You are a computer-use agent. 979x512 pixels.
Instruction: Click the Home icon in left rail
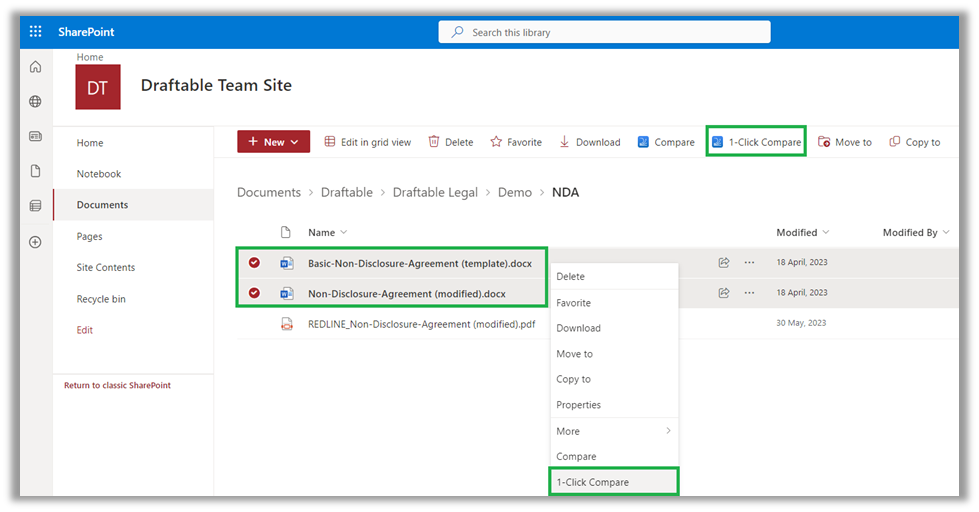pyautogui.click(x=36, y=67)
